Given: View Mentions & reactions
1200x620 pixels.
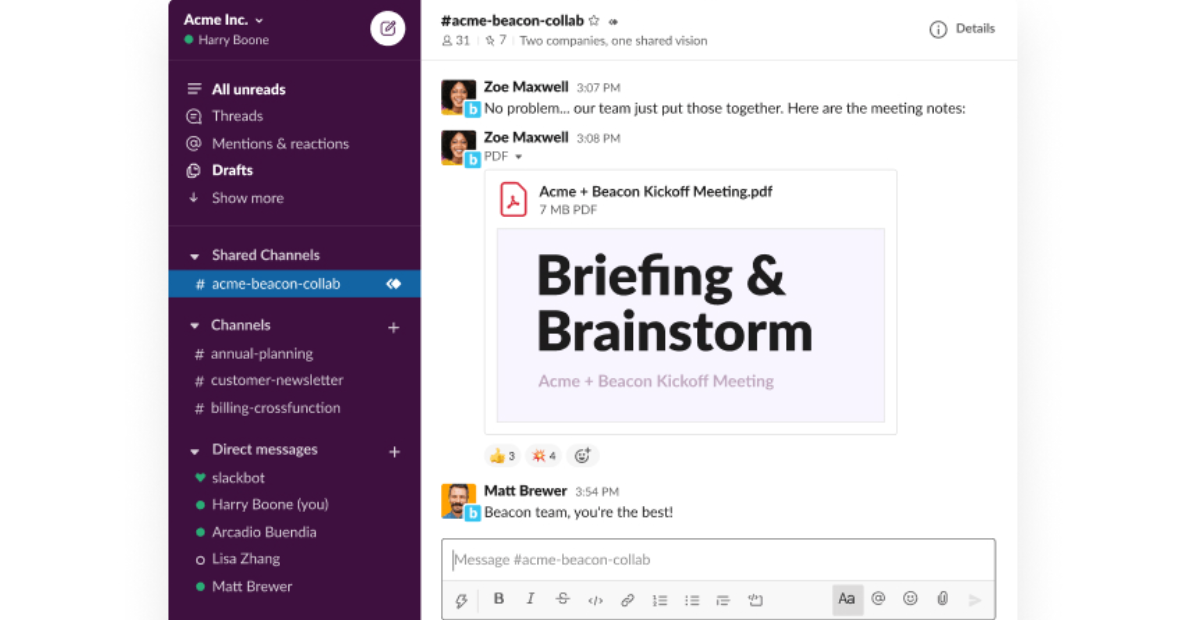Looking at the screenshot, I should point(281,143).
